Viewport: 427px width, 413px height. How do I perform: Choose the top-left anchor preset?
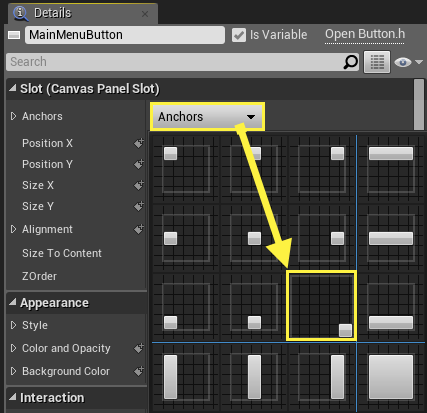coord(186,169)
